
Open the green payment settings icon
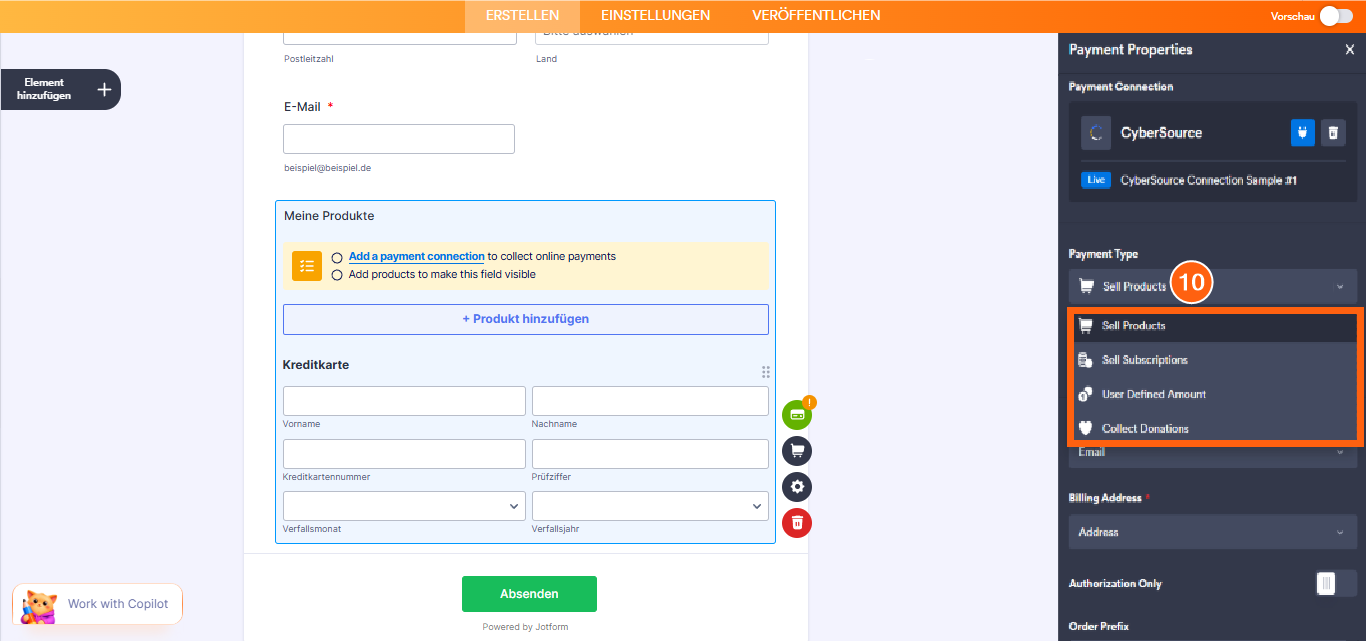797,414
